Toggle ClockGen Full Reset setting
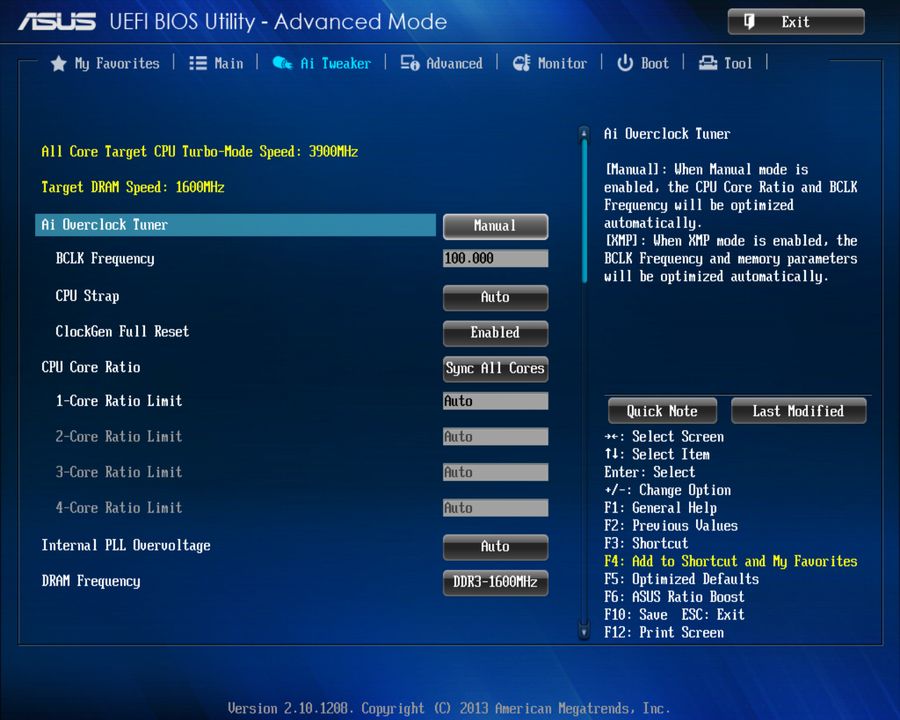 click(495, 333)
